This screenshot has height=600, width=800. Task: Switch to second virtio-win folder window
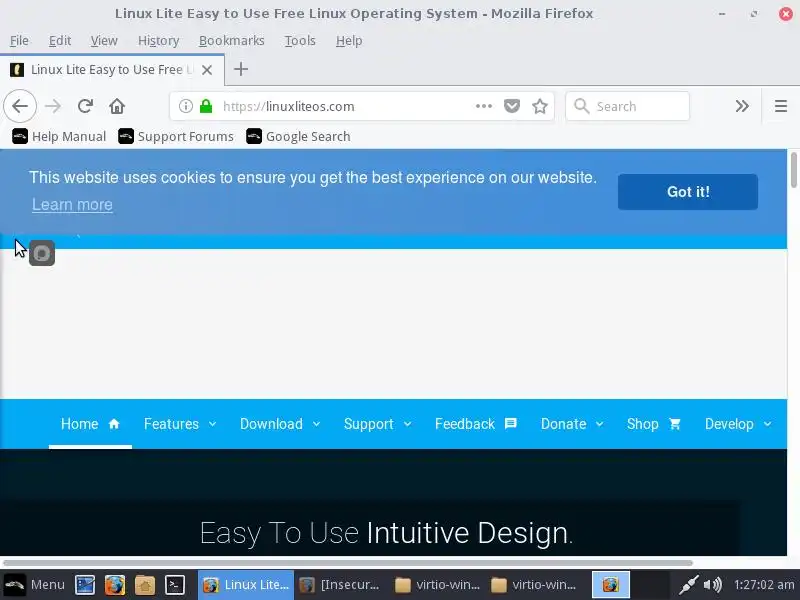coord(534,585)
